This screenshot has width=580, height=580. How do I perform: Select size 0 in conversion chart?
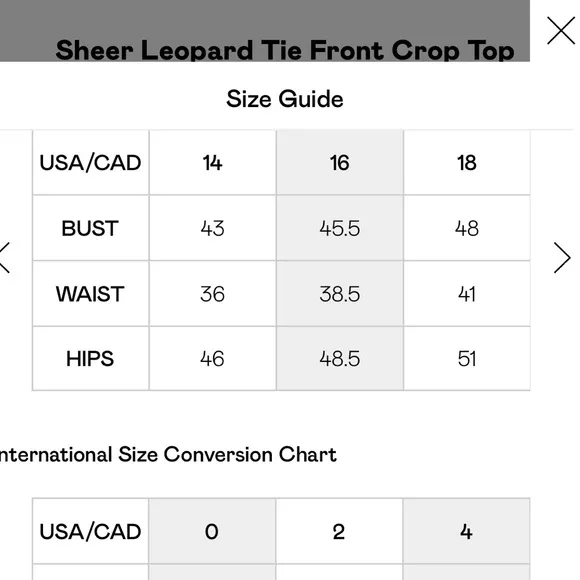pyautogui.click(x=212, y=532)
